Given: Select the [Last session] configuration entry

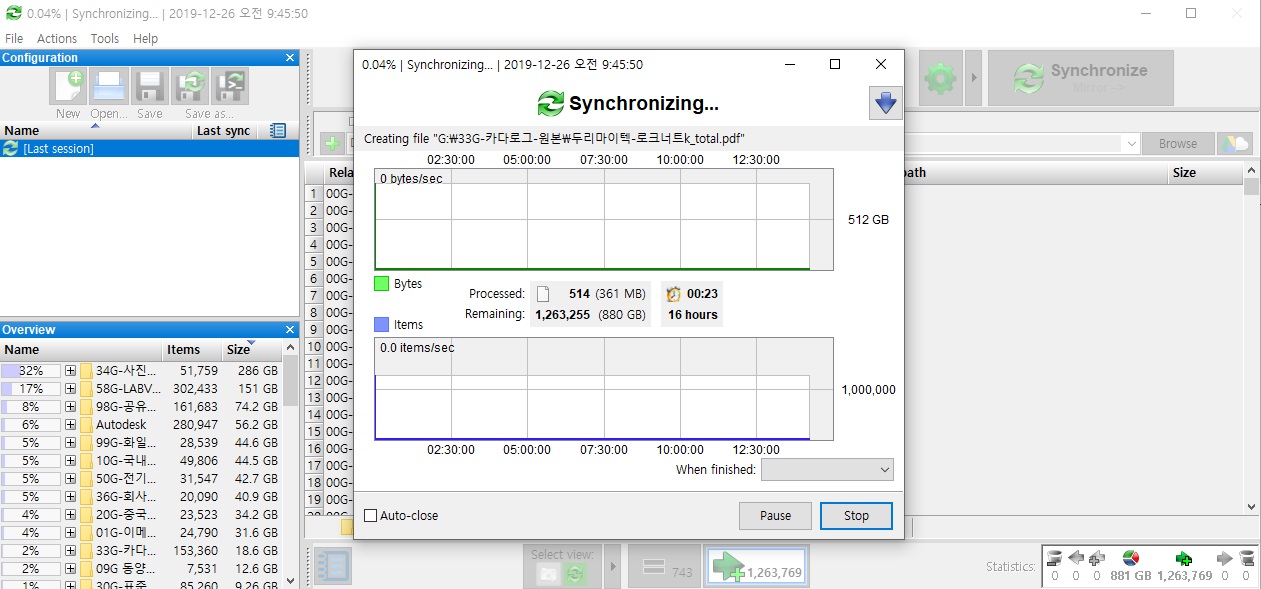Looking at the screenshot, I should click(x=149, y=148).
